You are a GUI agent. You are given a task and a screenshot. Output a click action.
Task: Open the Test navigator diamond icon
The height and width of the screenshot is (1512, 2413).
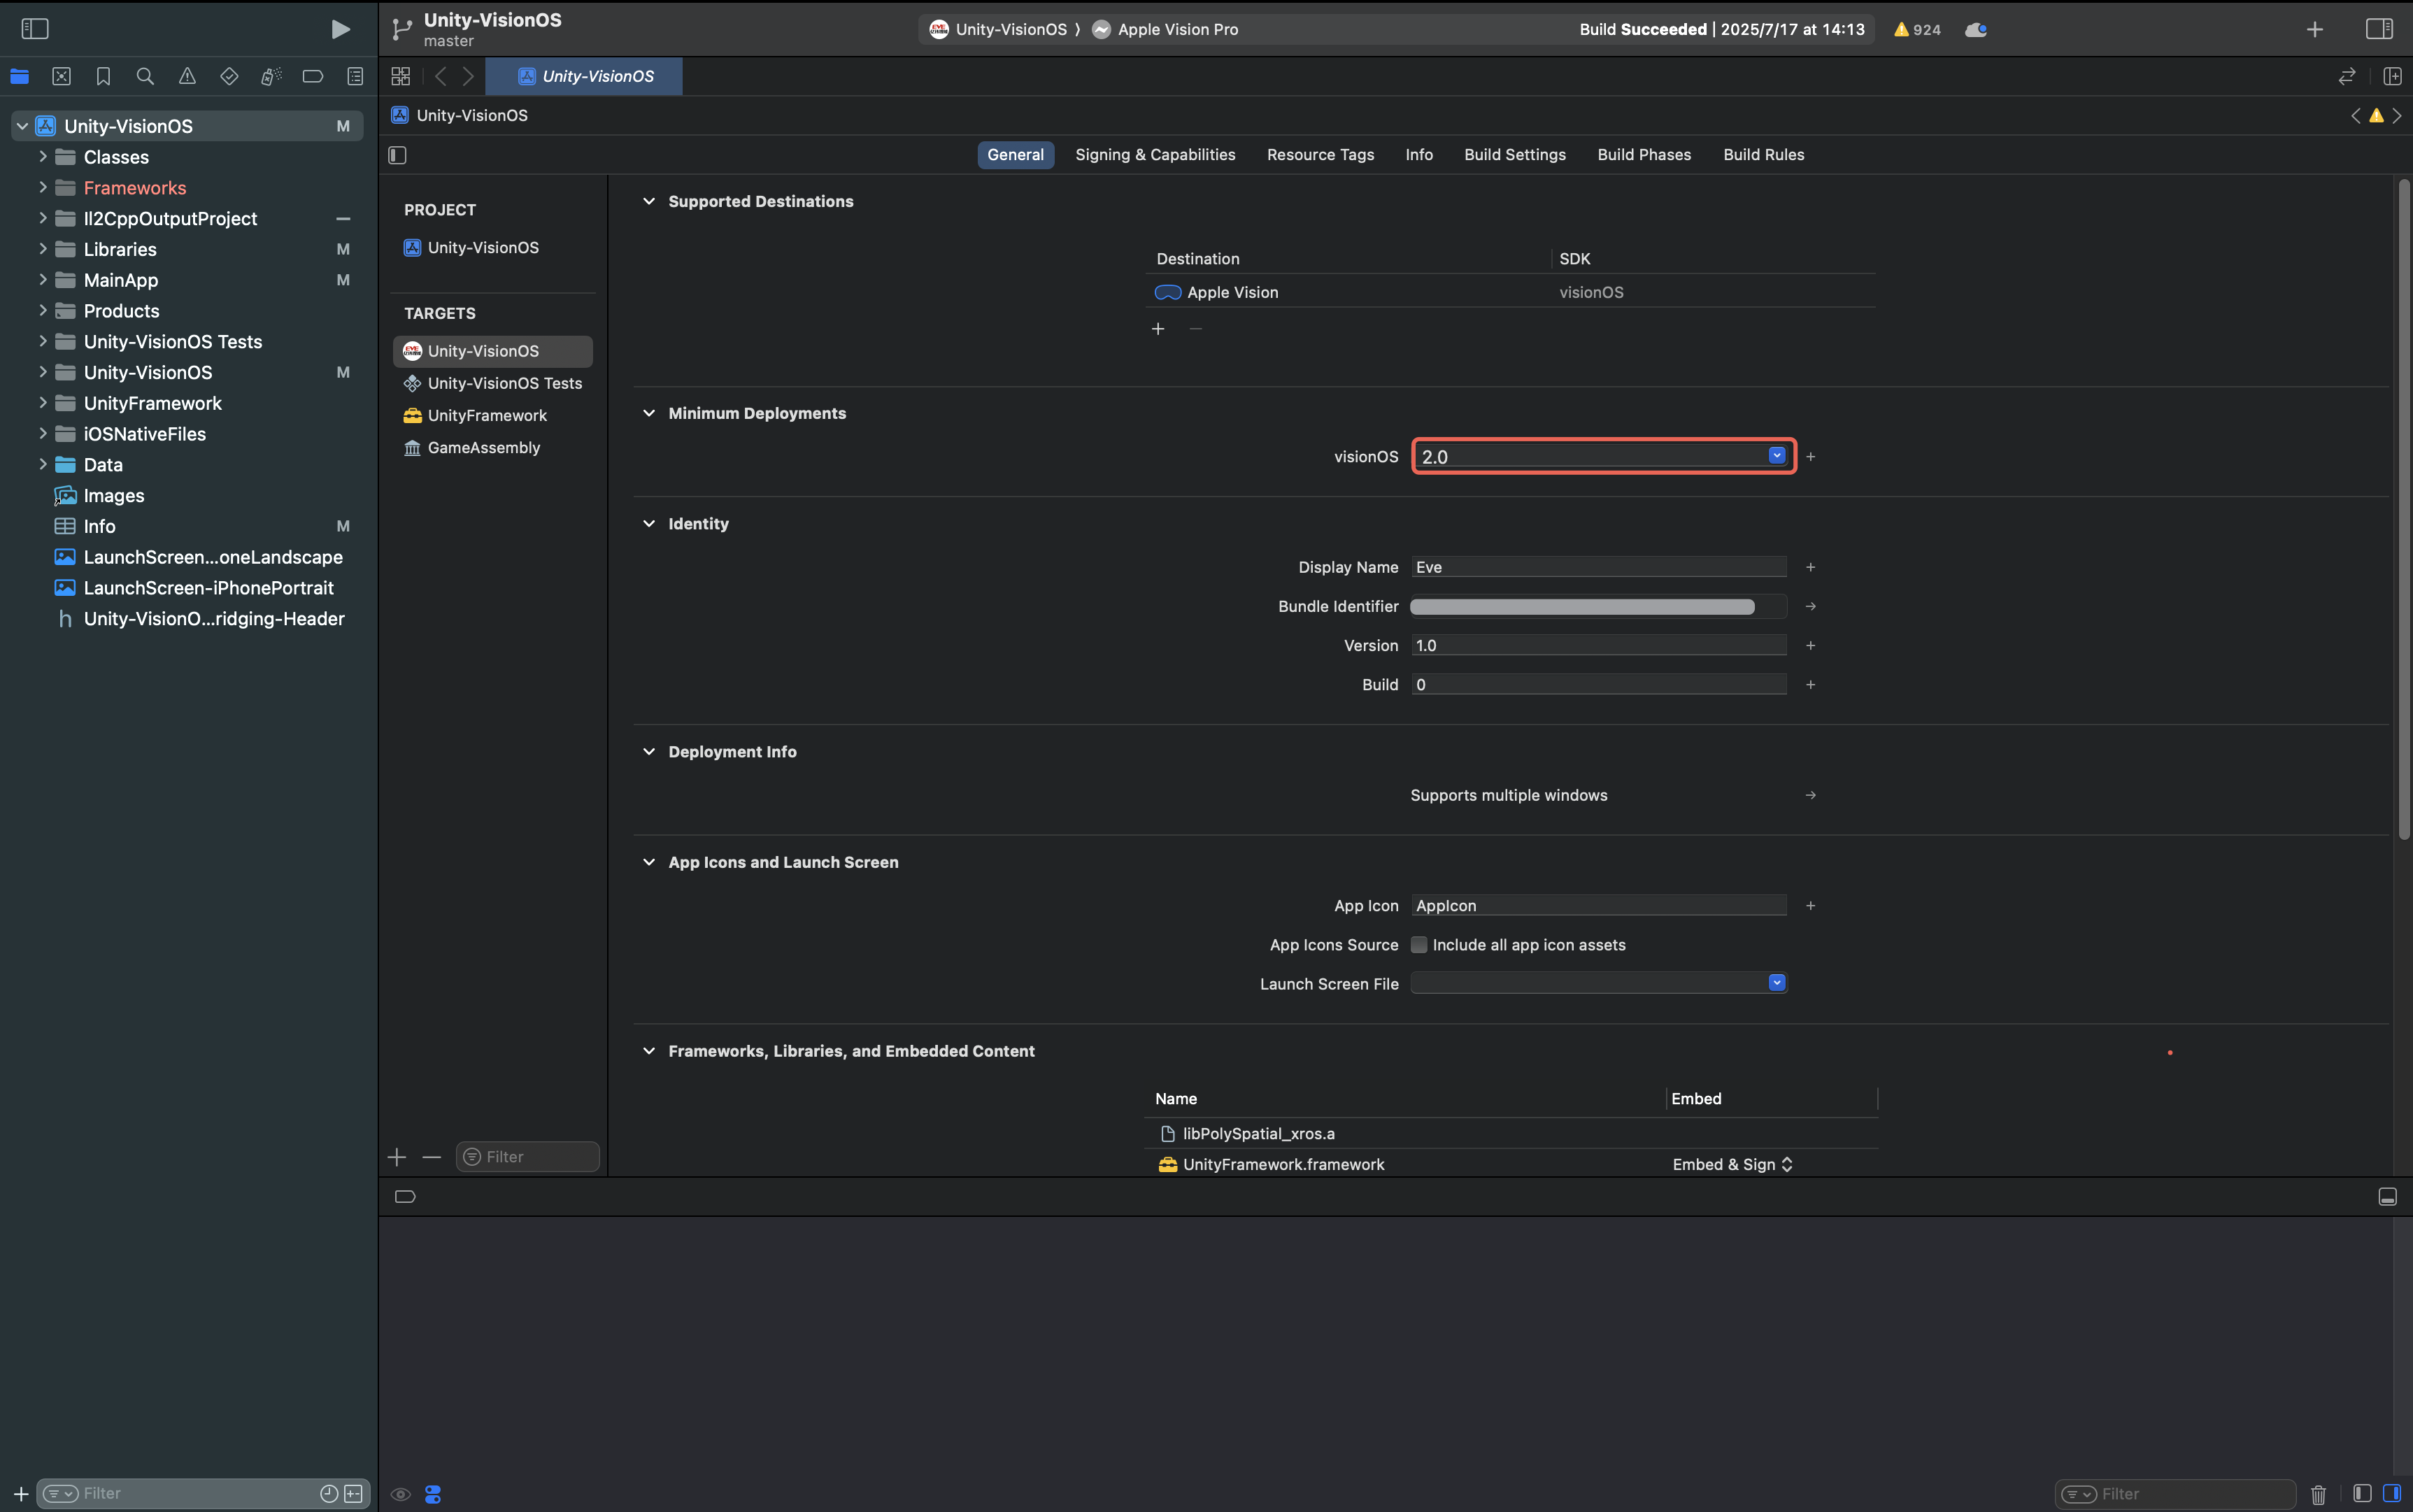point(229,76)
